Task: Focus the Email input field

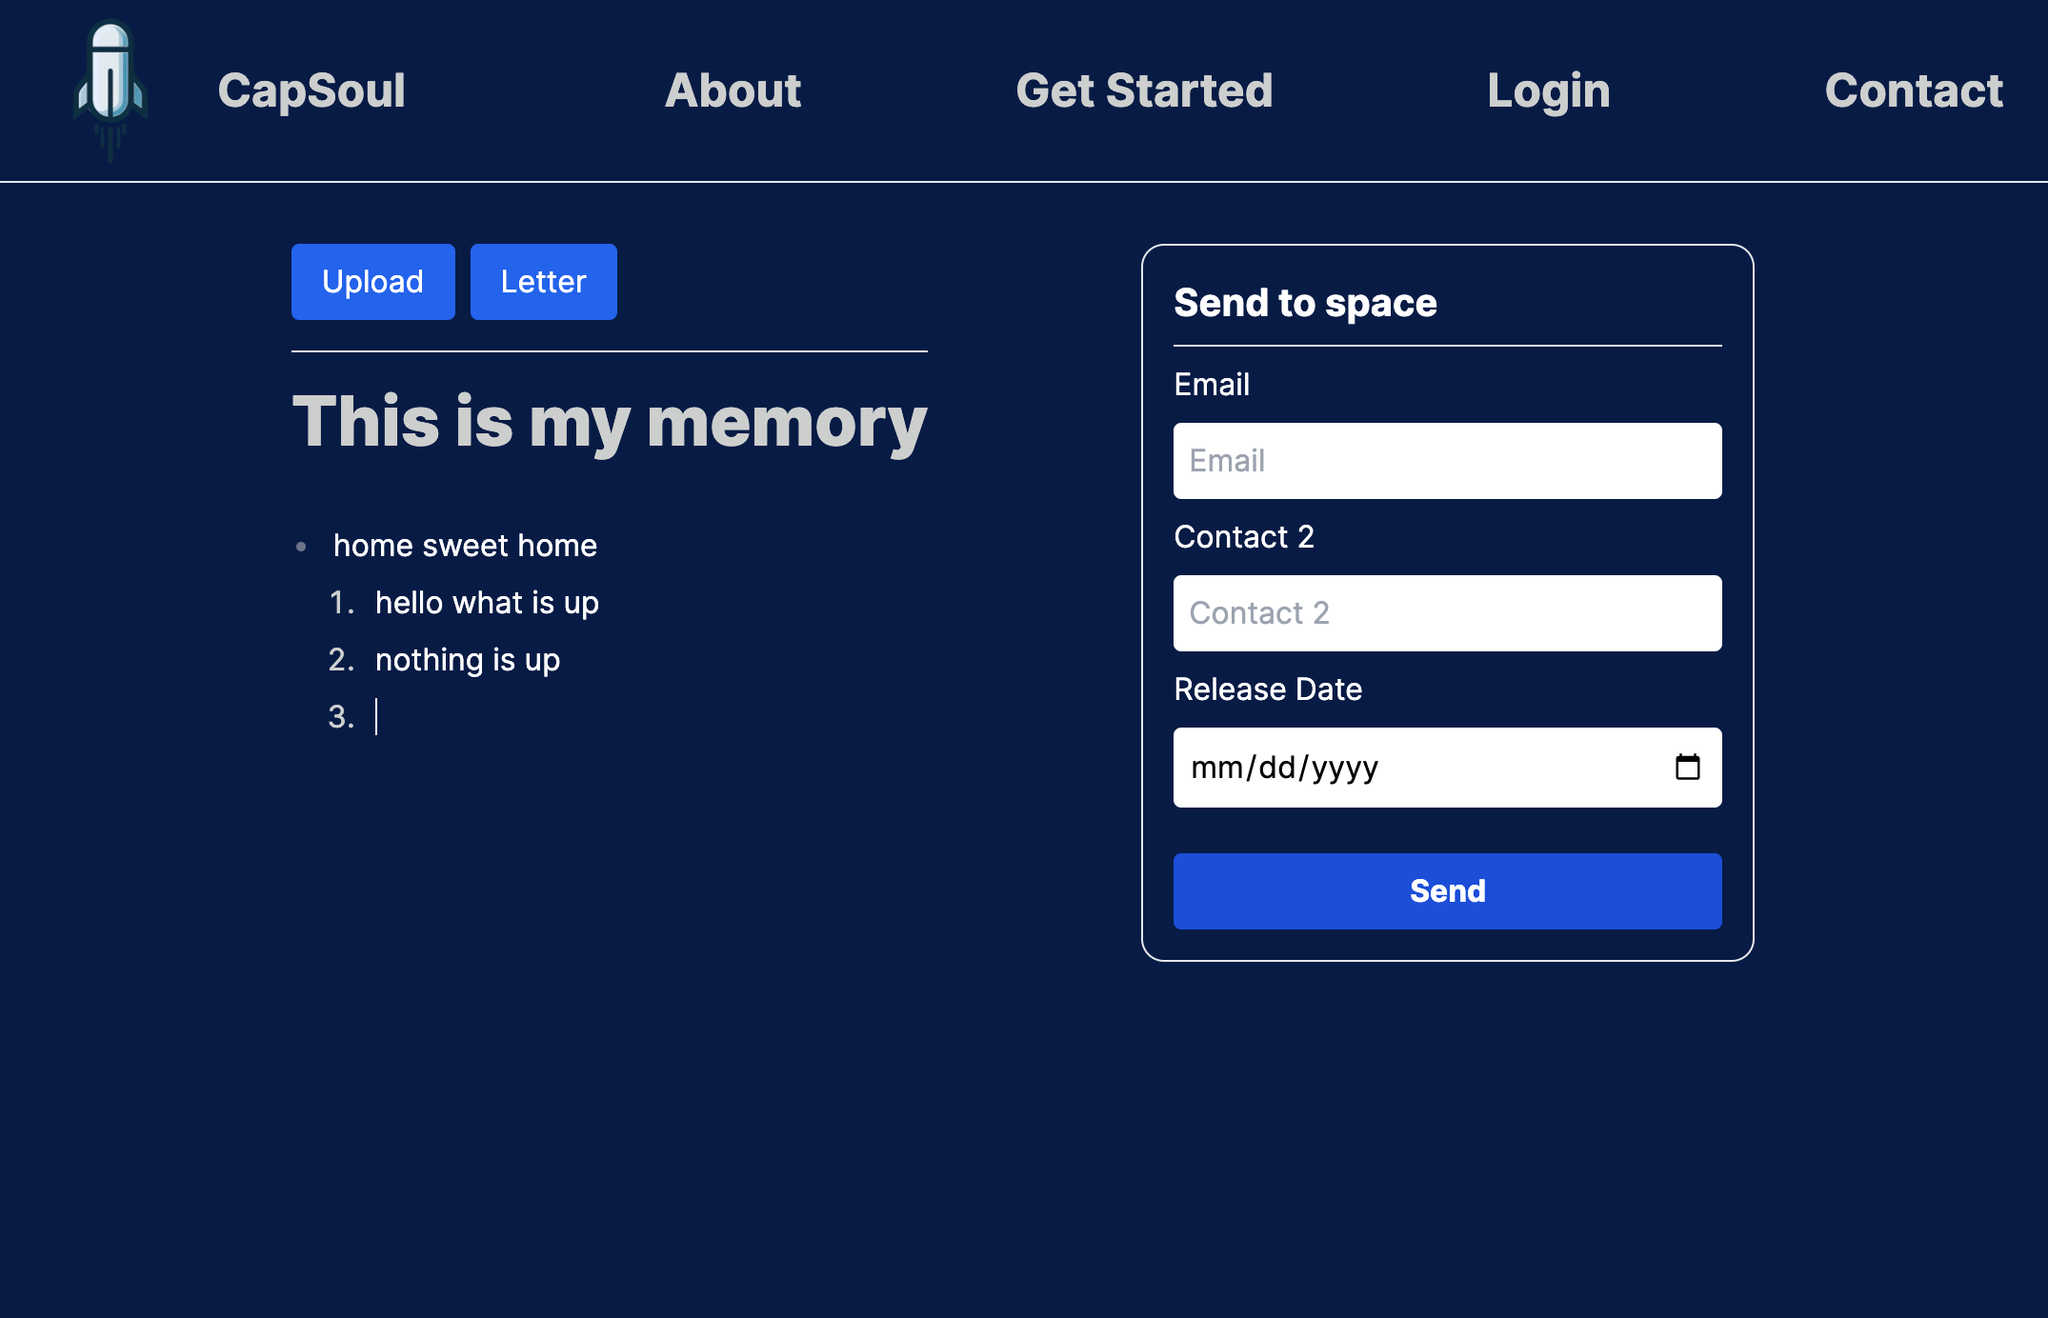Action: coord(1446,461)
